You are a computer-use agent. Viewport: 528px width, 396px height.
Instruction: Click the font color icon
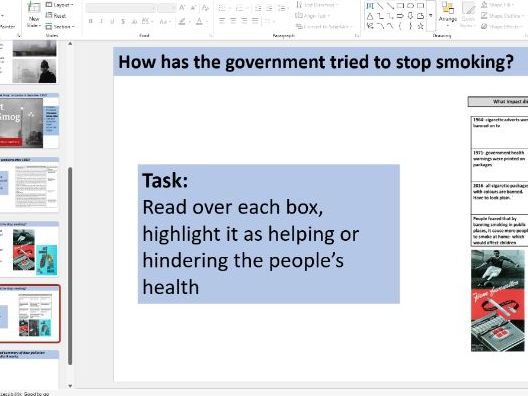(199, 22)
